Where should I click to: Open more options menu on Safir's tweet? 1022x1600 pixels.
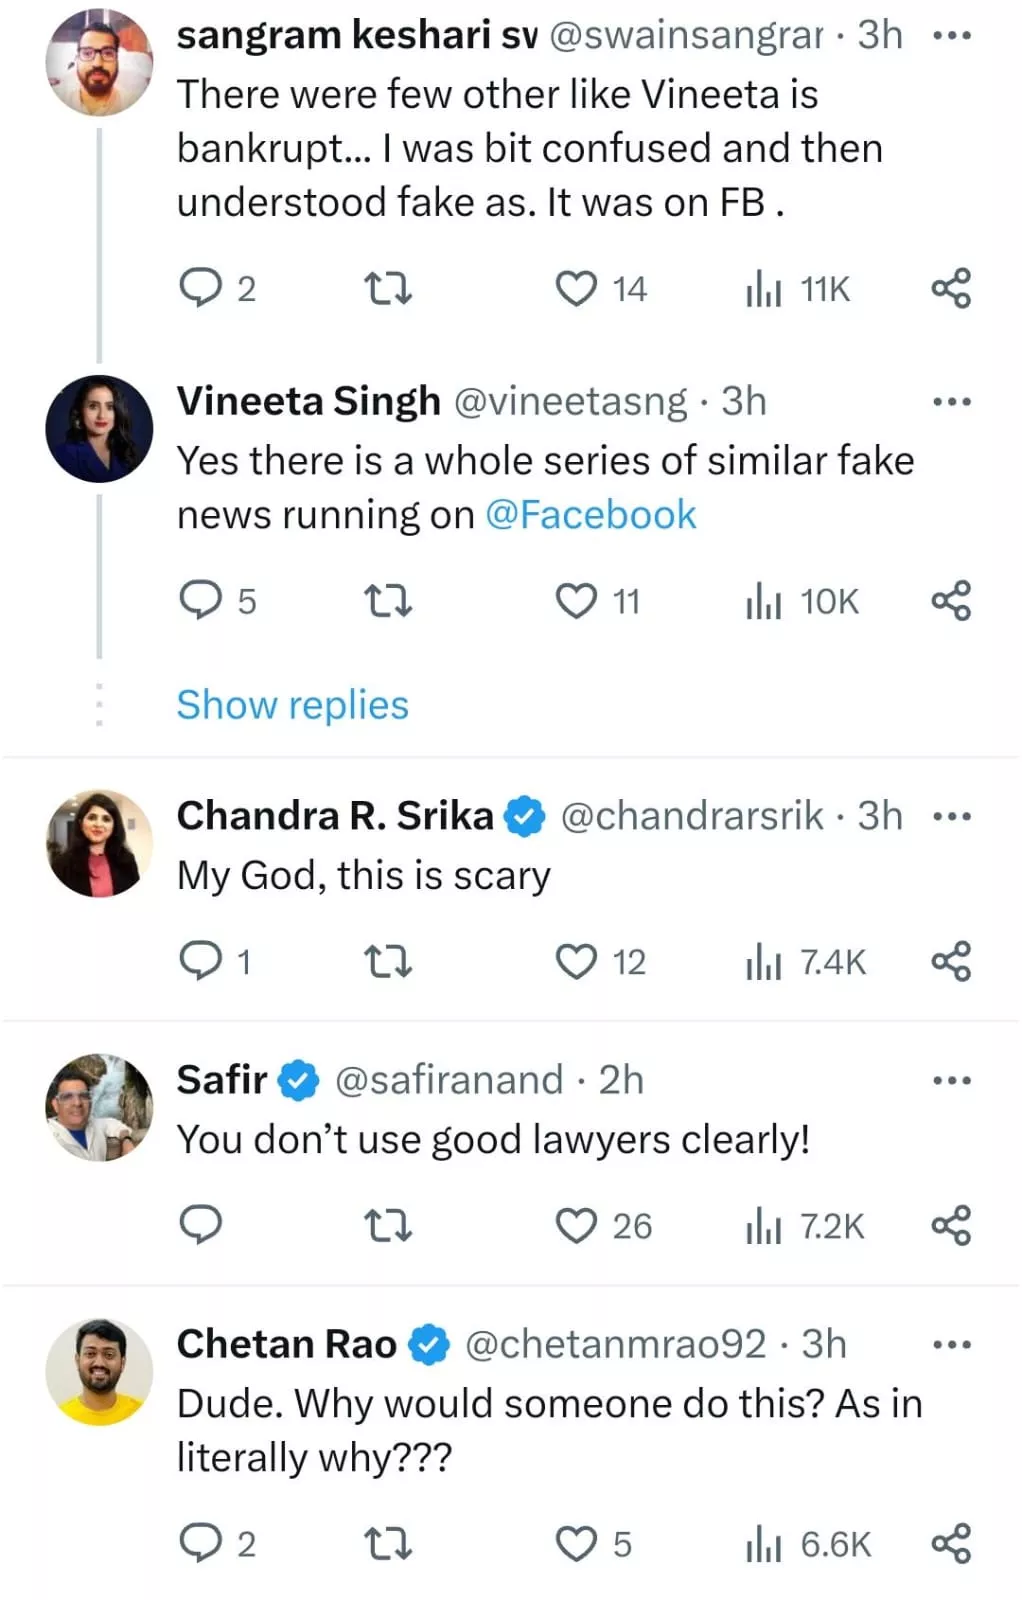951,1081
